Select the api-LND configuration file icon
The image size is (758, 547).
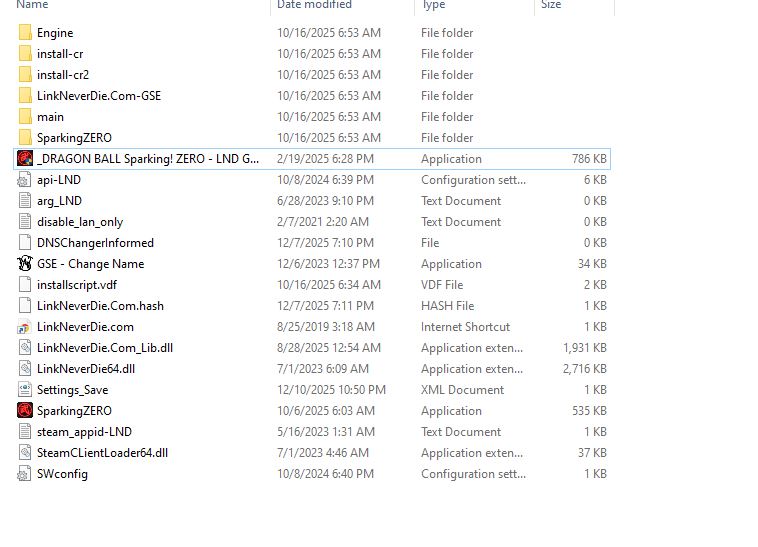(x=25, y=180)
